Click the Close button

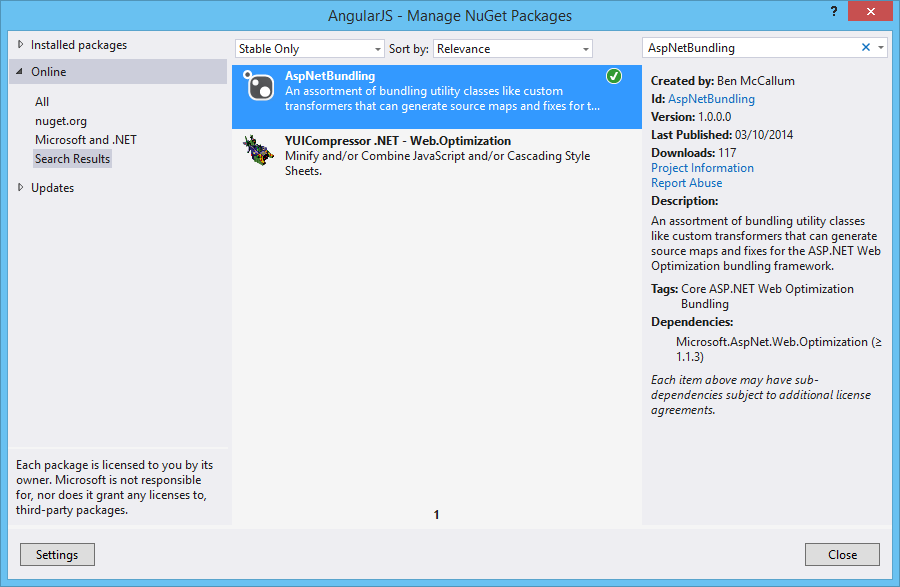pyautogui.click(x=842, y=554)
